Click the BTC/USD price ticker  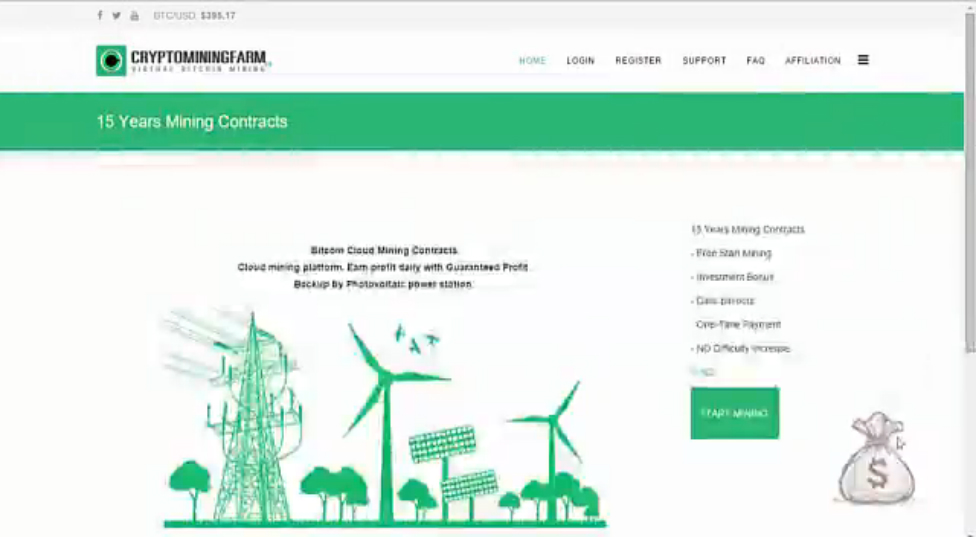[194, 16]
